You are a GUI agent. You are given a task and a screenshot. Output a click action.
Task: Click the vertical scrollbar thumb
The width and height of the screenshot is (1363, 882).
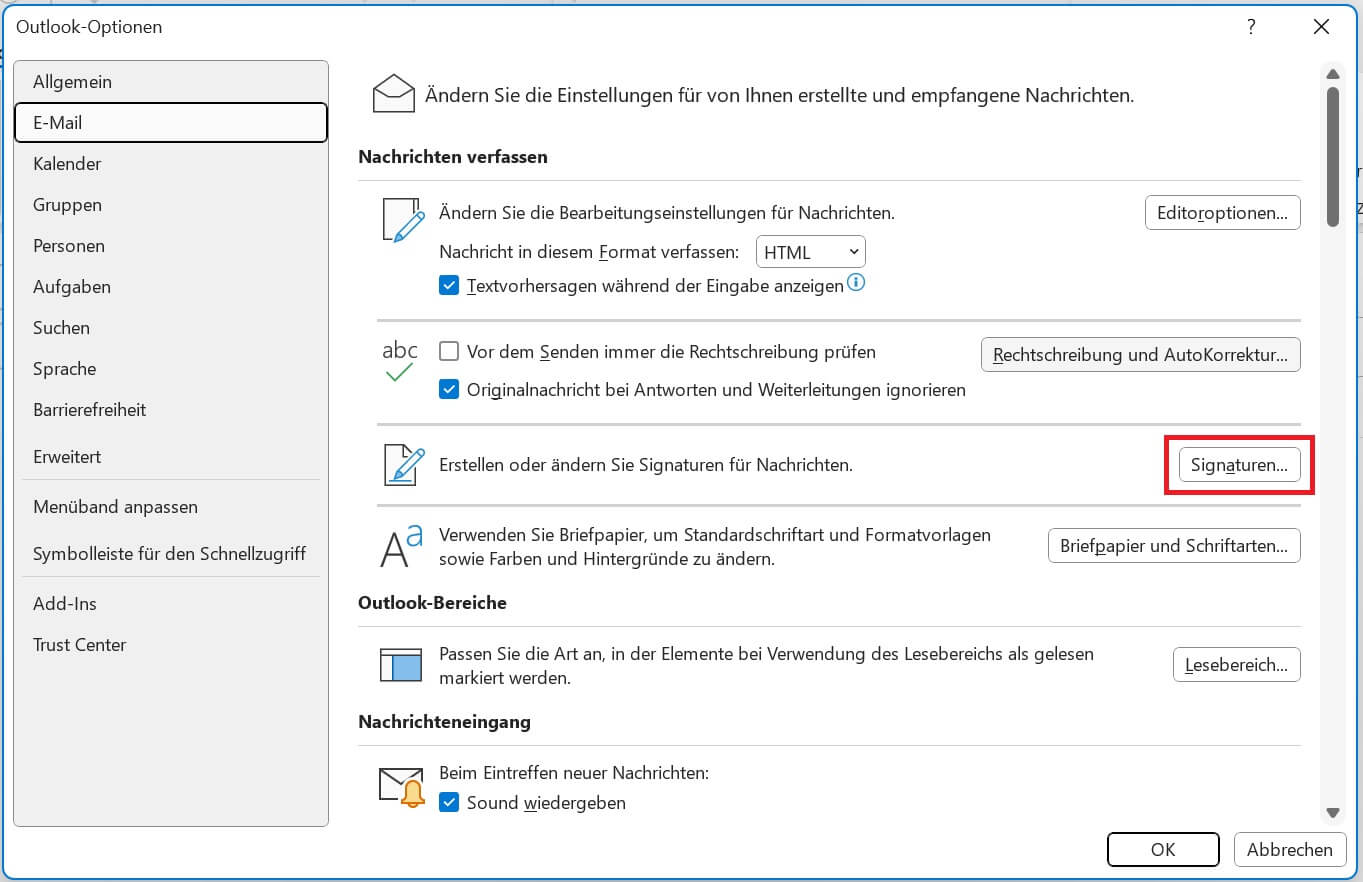click(x=1332, y=157)
